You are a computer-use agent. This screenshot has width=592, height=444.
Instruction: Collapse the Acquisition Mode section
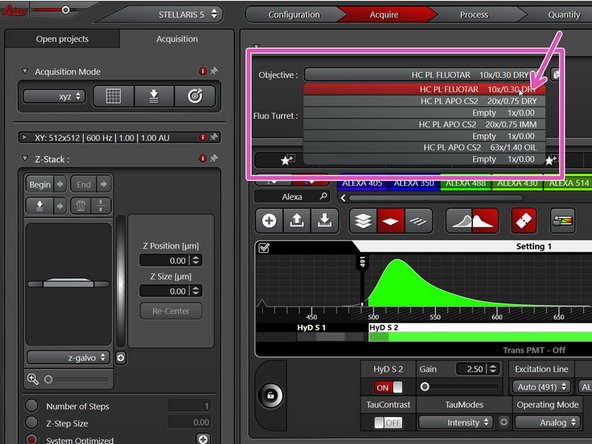click(25, 71)
